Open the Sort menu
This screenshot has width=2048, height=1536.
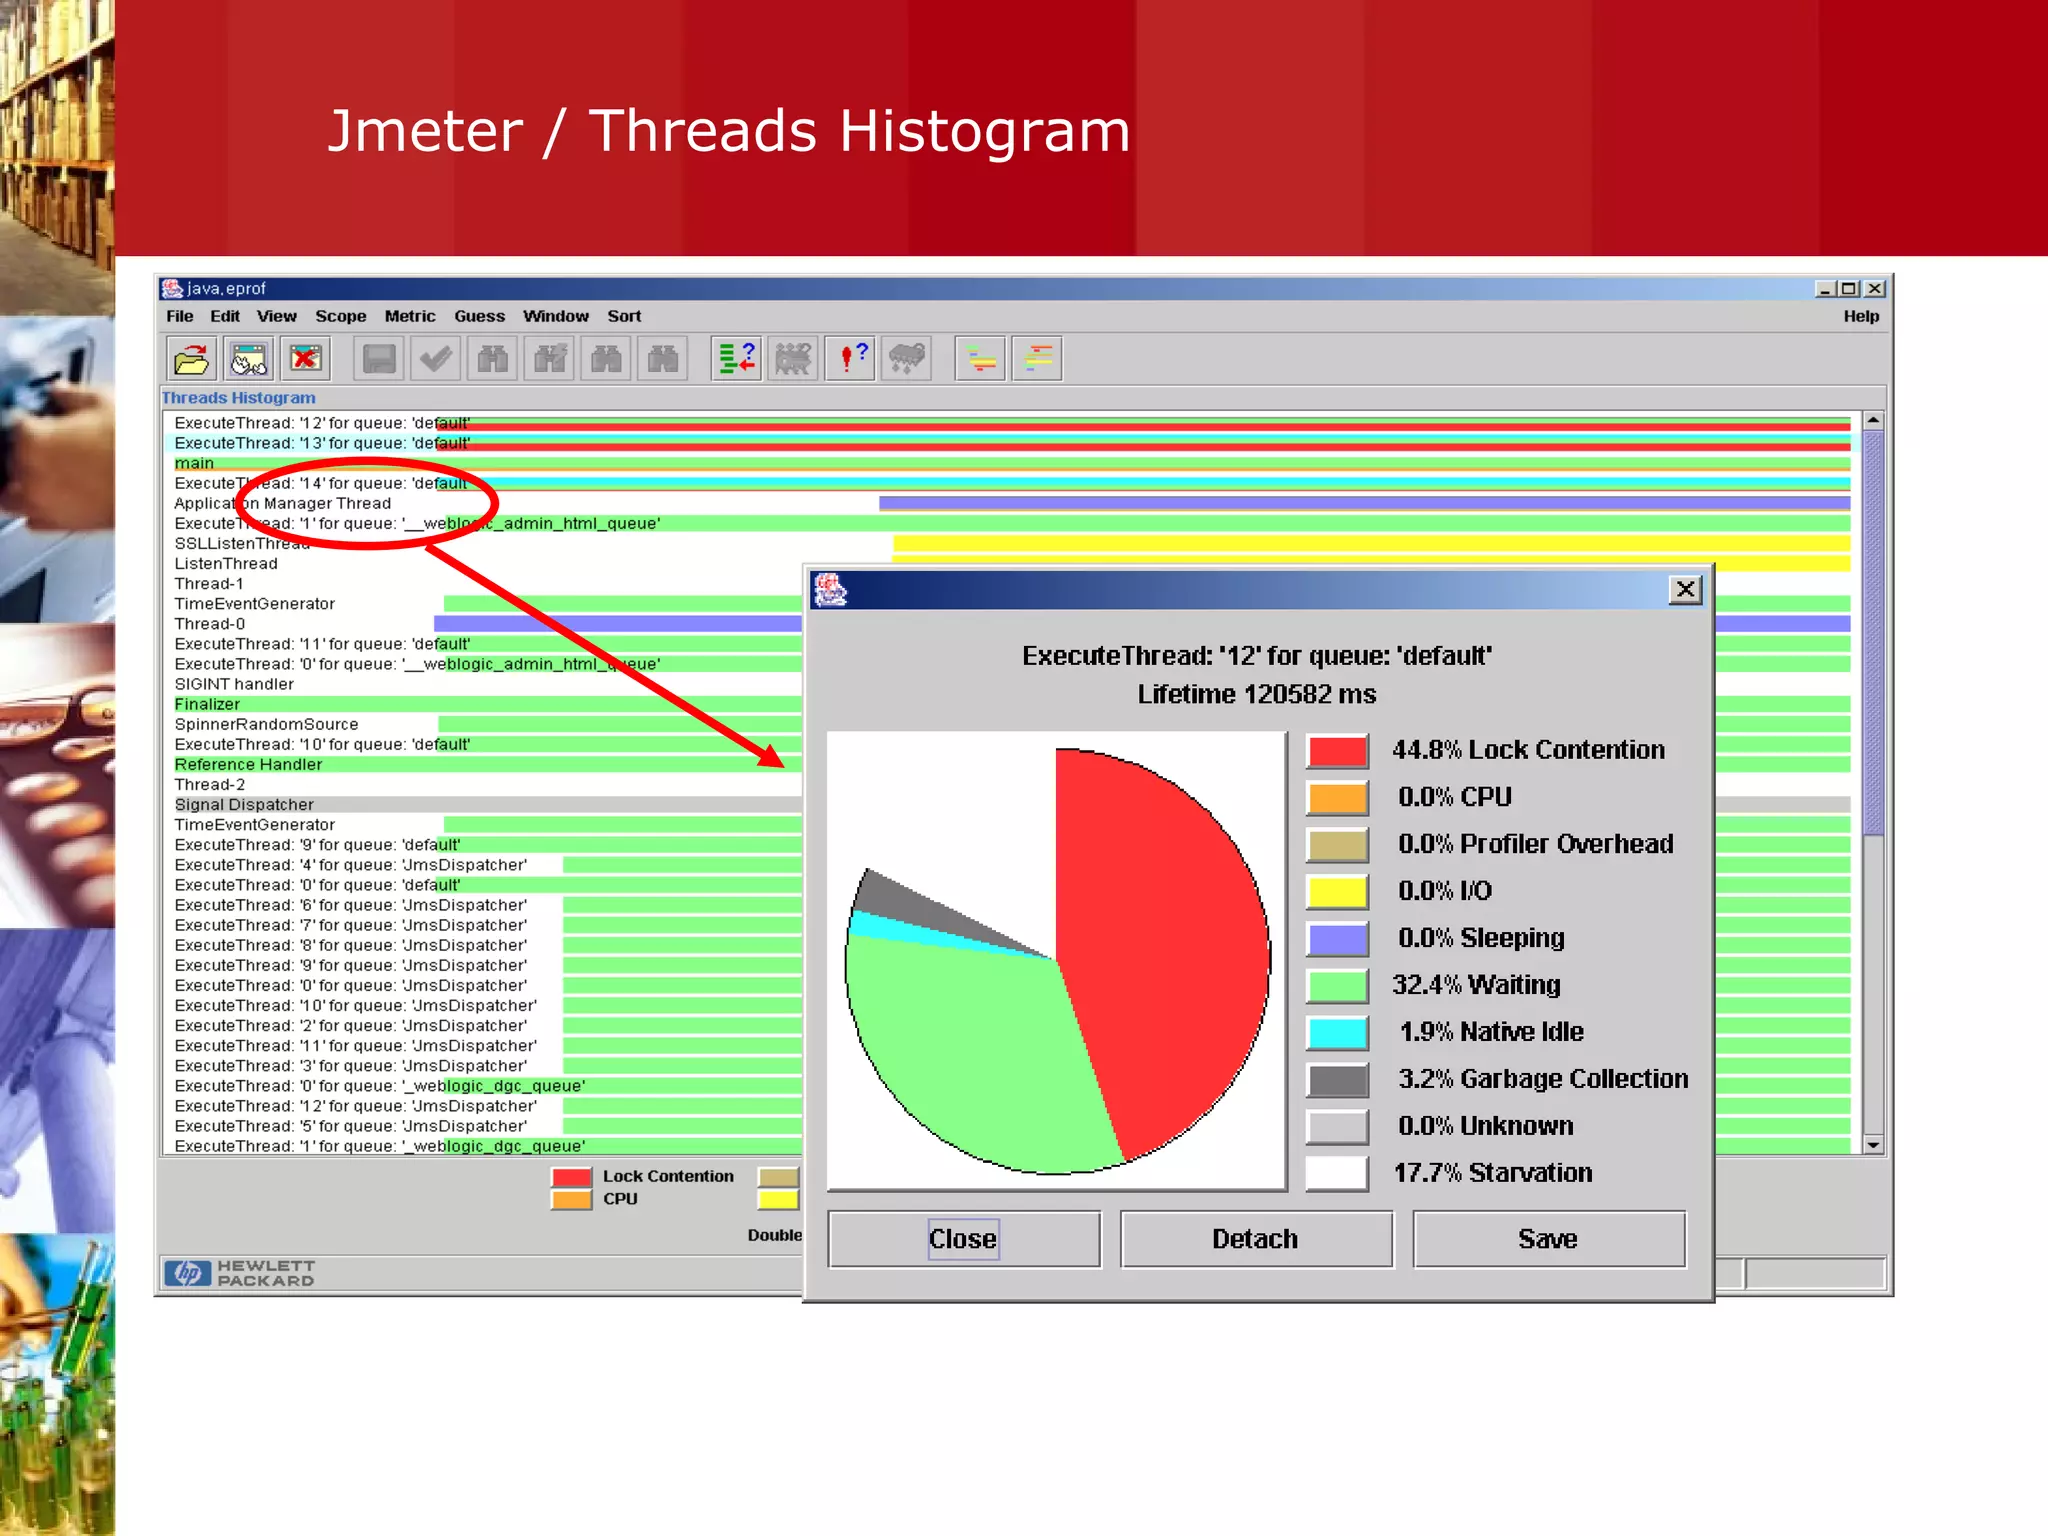[625, 316]
